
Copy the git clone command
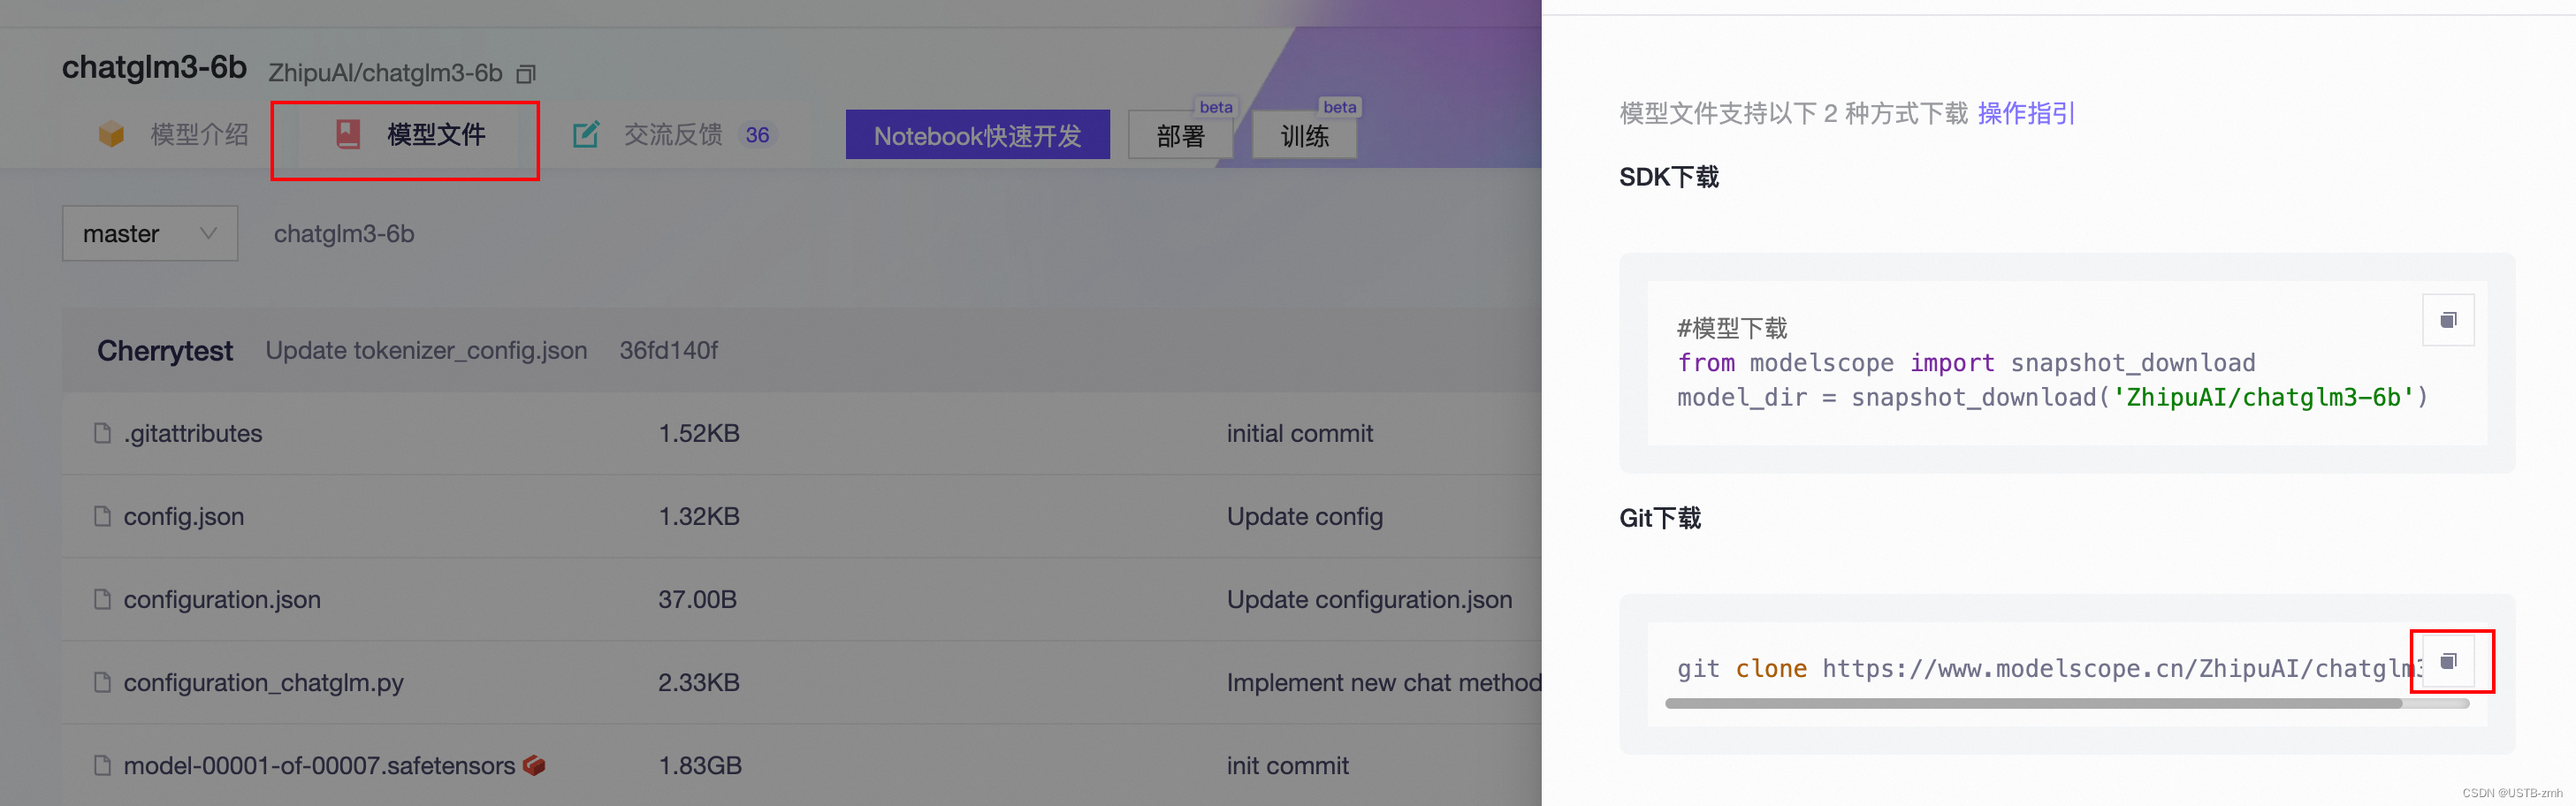click(2448, 661)
